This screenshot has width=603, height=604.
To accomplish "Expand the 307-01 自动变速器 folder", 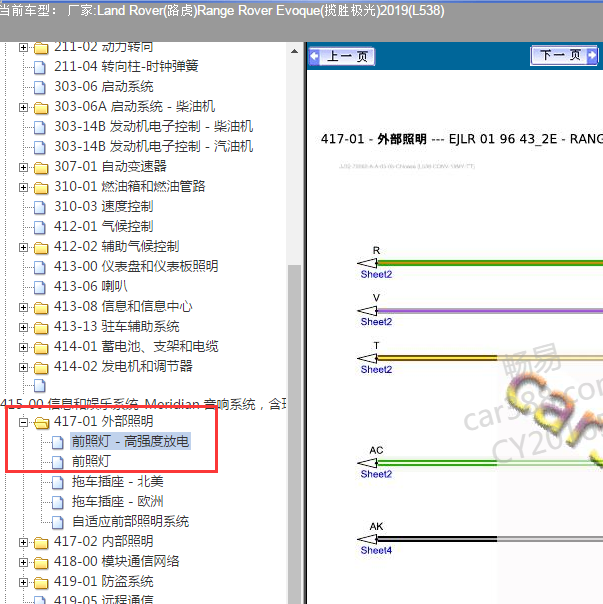I will click(23, 167).
